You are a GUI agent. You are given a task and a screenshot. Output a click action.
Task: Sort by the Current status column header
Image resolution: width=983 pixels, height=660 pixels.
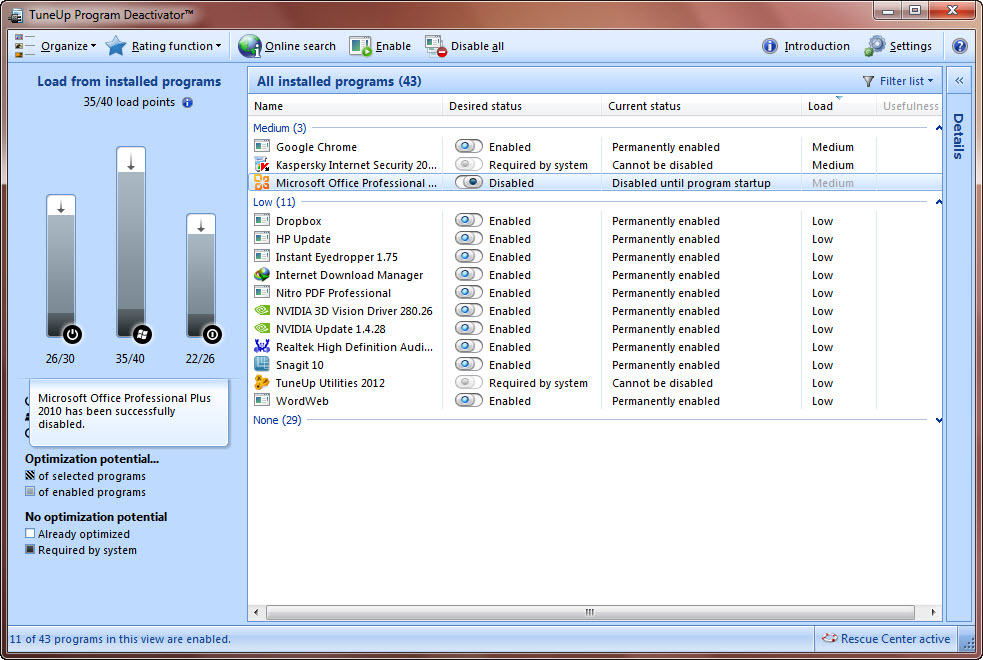coord(701,106)
